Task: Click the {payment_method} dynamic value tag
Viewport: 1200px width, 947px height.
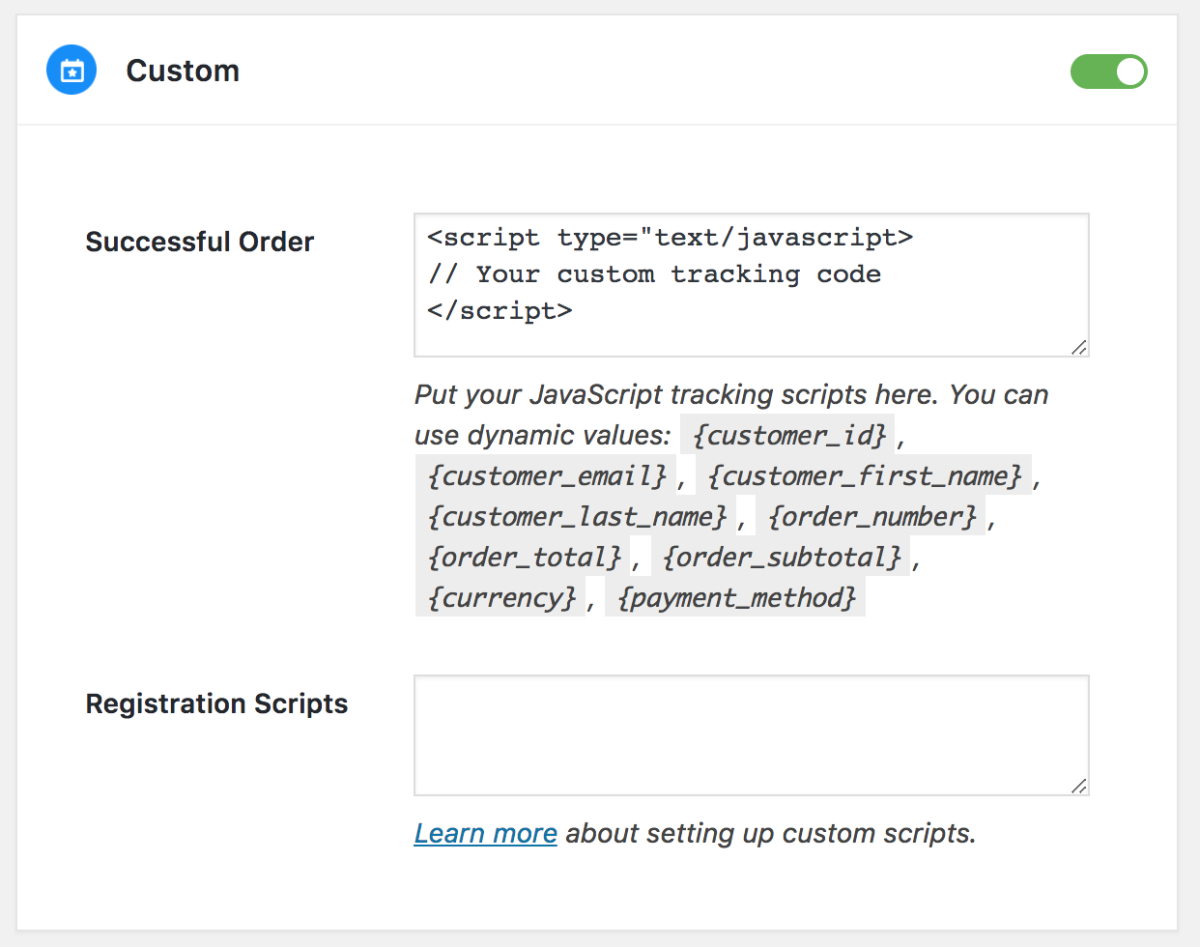Action: point(736,598)
